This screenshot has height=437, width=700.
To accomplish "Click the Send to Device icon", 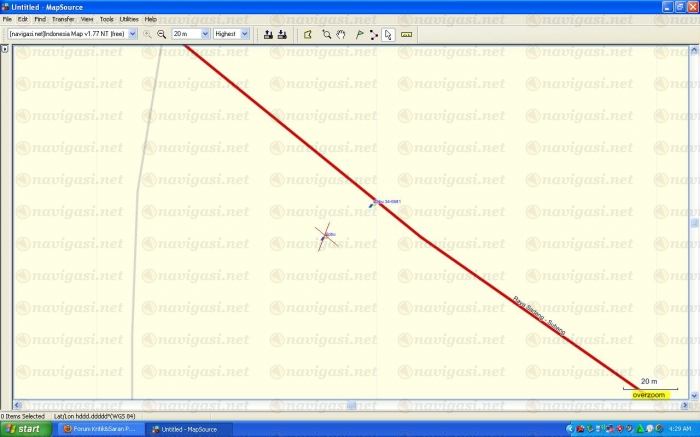I will coord(268,33).
